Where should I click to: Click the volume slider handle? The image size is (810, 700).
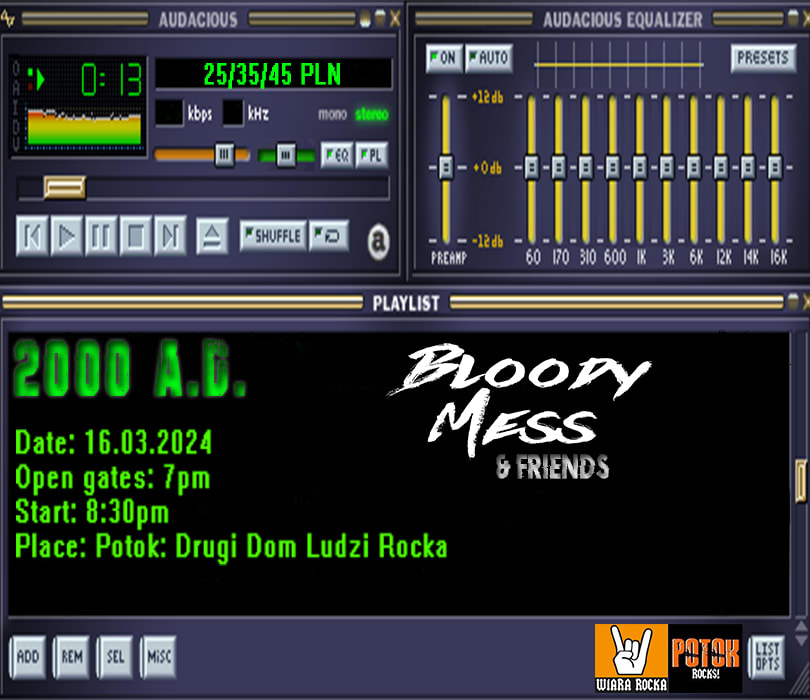224,154
